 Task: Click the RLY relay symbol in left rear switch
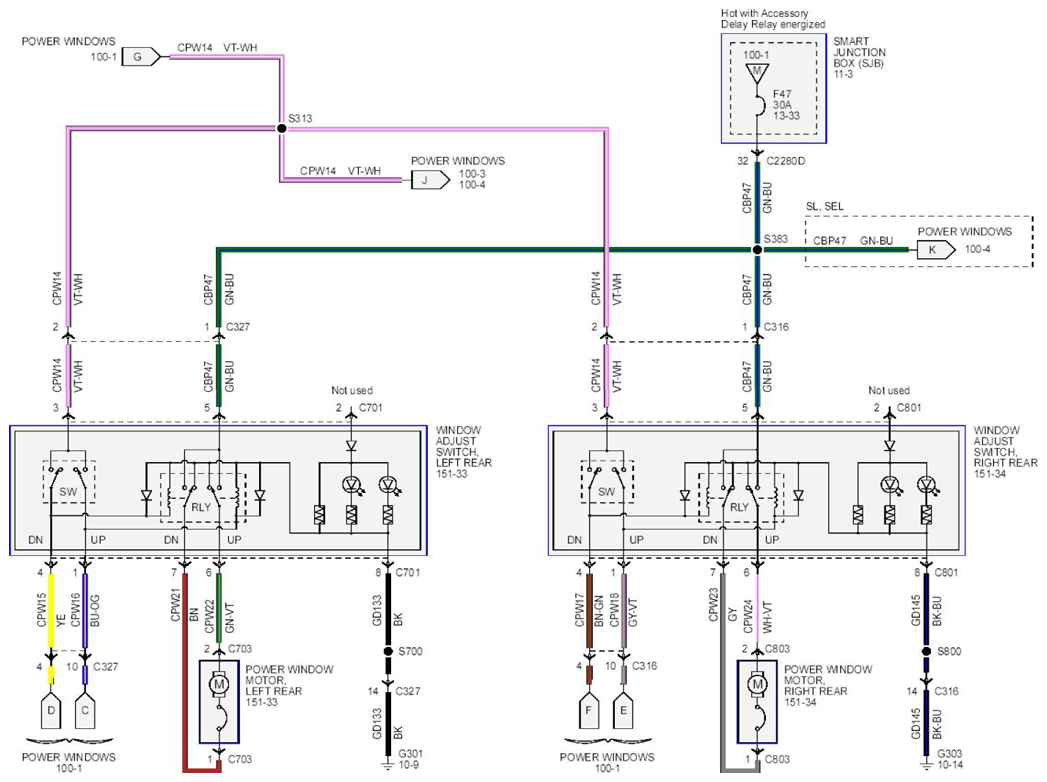tap(202, 498)
